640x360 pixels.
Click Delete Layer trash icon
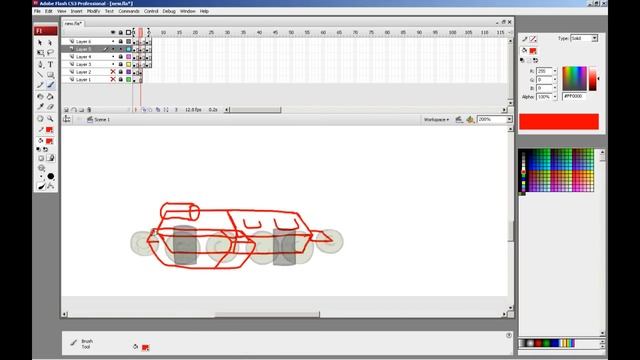89,110
